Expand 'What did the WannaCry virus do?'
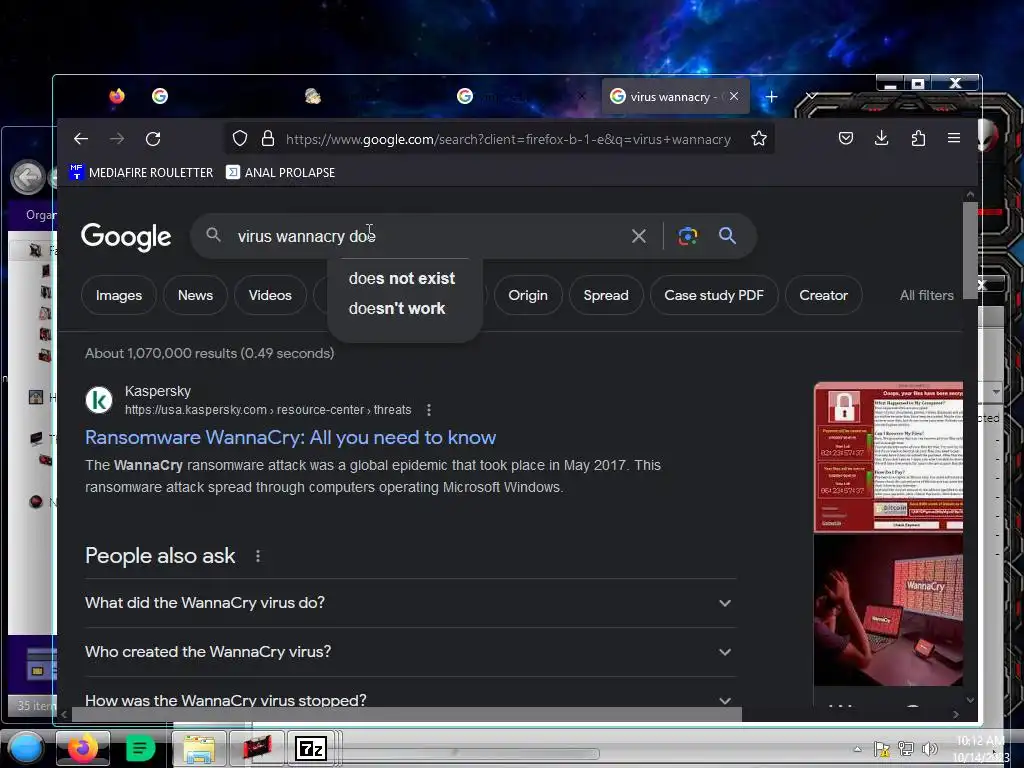Image resolution: width=1024 pixels, height=768 pixels. (410, 603)
